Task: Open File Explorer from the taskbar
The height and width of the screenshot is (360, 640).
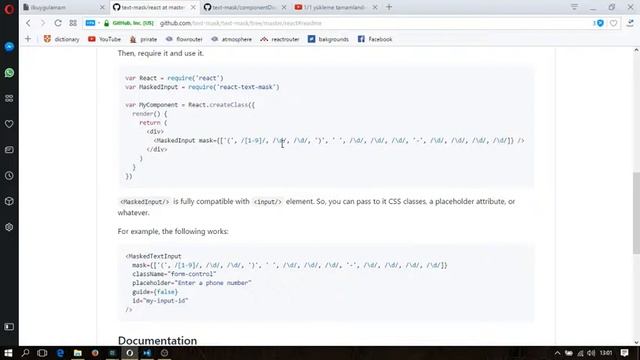Action: [78, 353]
